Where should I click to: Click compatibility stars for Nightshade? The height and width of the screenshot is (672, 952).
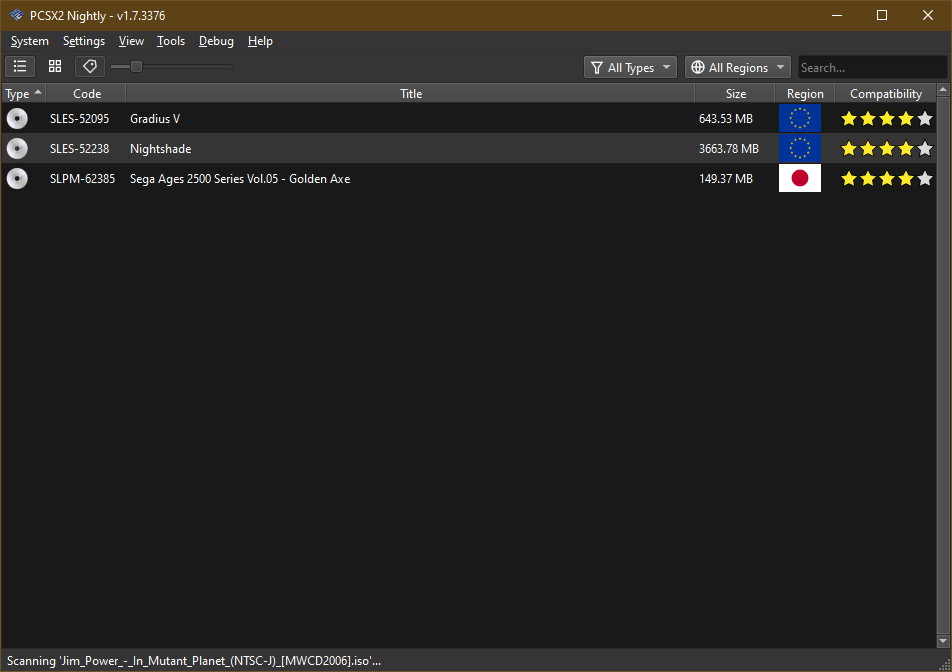point(886,148)
